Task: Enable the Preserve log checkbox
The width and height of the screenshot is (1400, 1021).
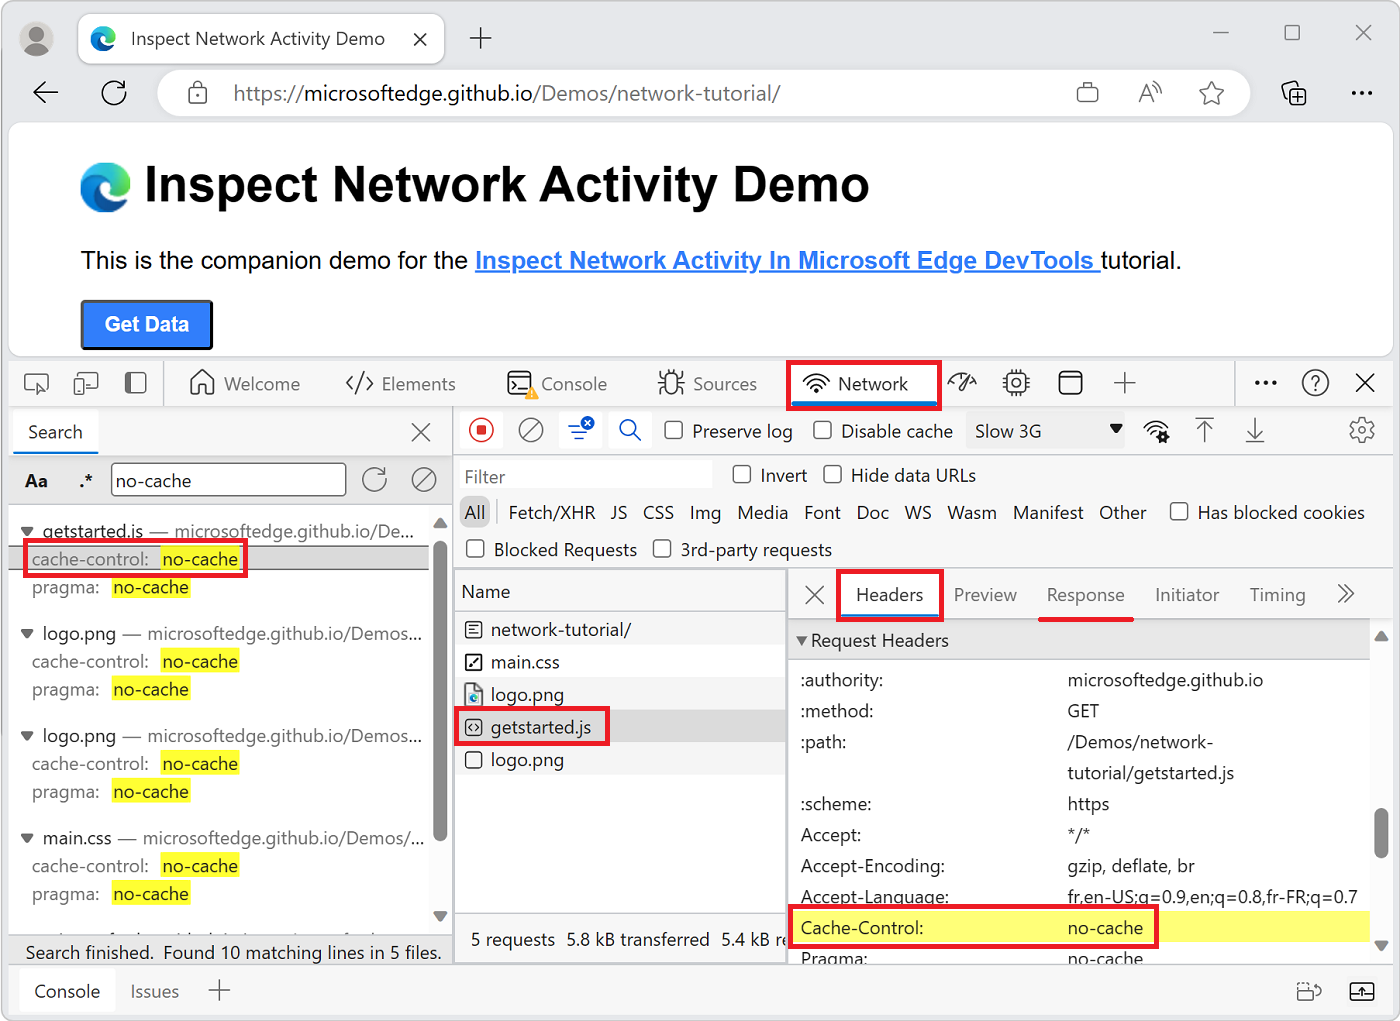Action: 674,430
